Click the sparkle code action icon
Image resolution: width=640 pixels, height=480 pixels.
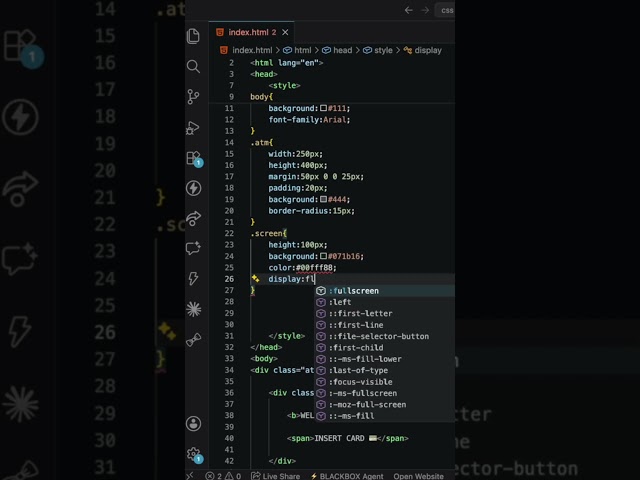pos(256,278)
